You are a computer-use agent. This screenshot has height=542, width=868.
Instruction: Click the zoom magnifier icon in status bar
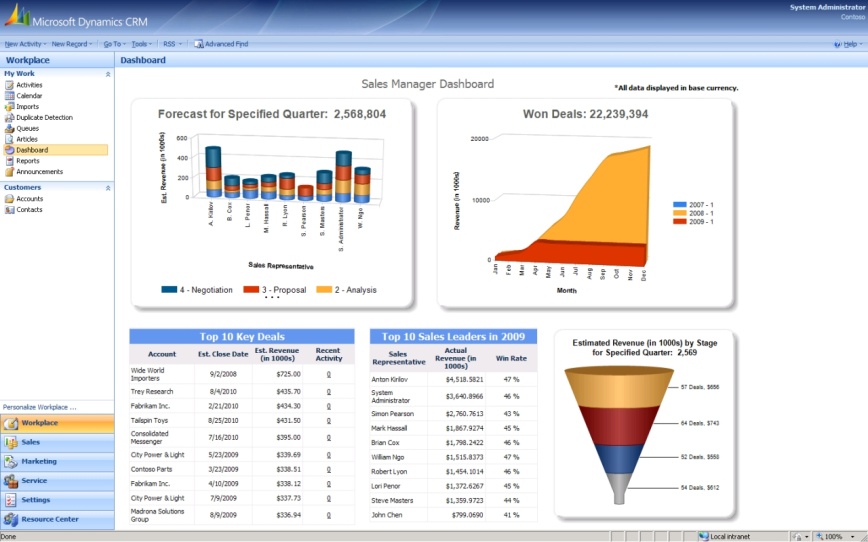[819, 536]
